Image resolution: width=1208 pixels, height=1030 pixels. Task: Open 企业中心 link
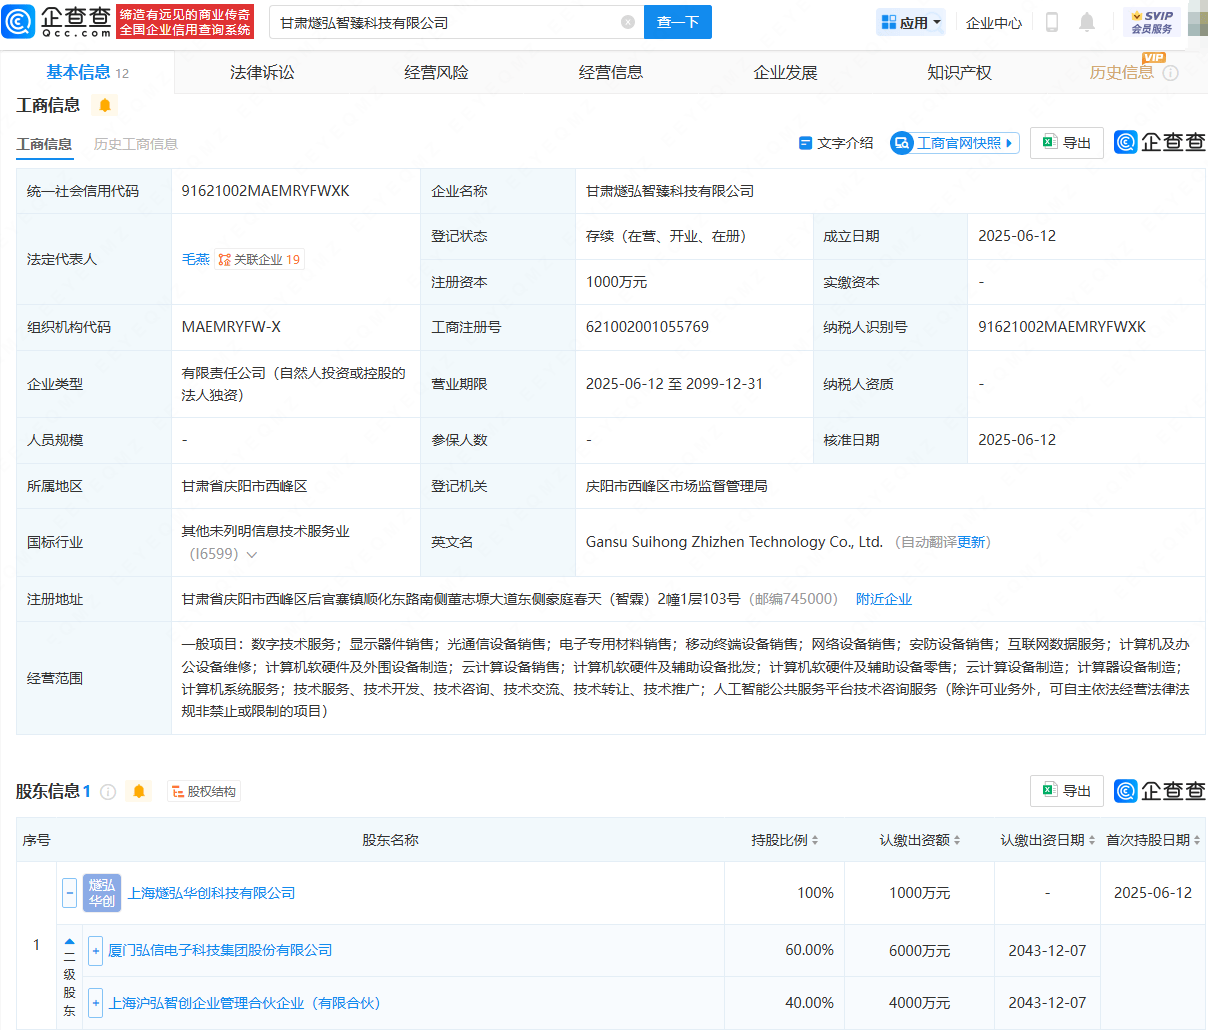pyautogui.click(x=994, y=23)
